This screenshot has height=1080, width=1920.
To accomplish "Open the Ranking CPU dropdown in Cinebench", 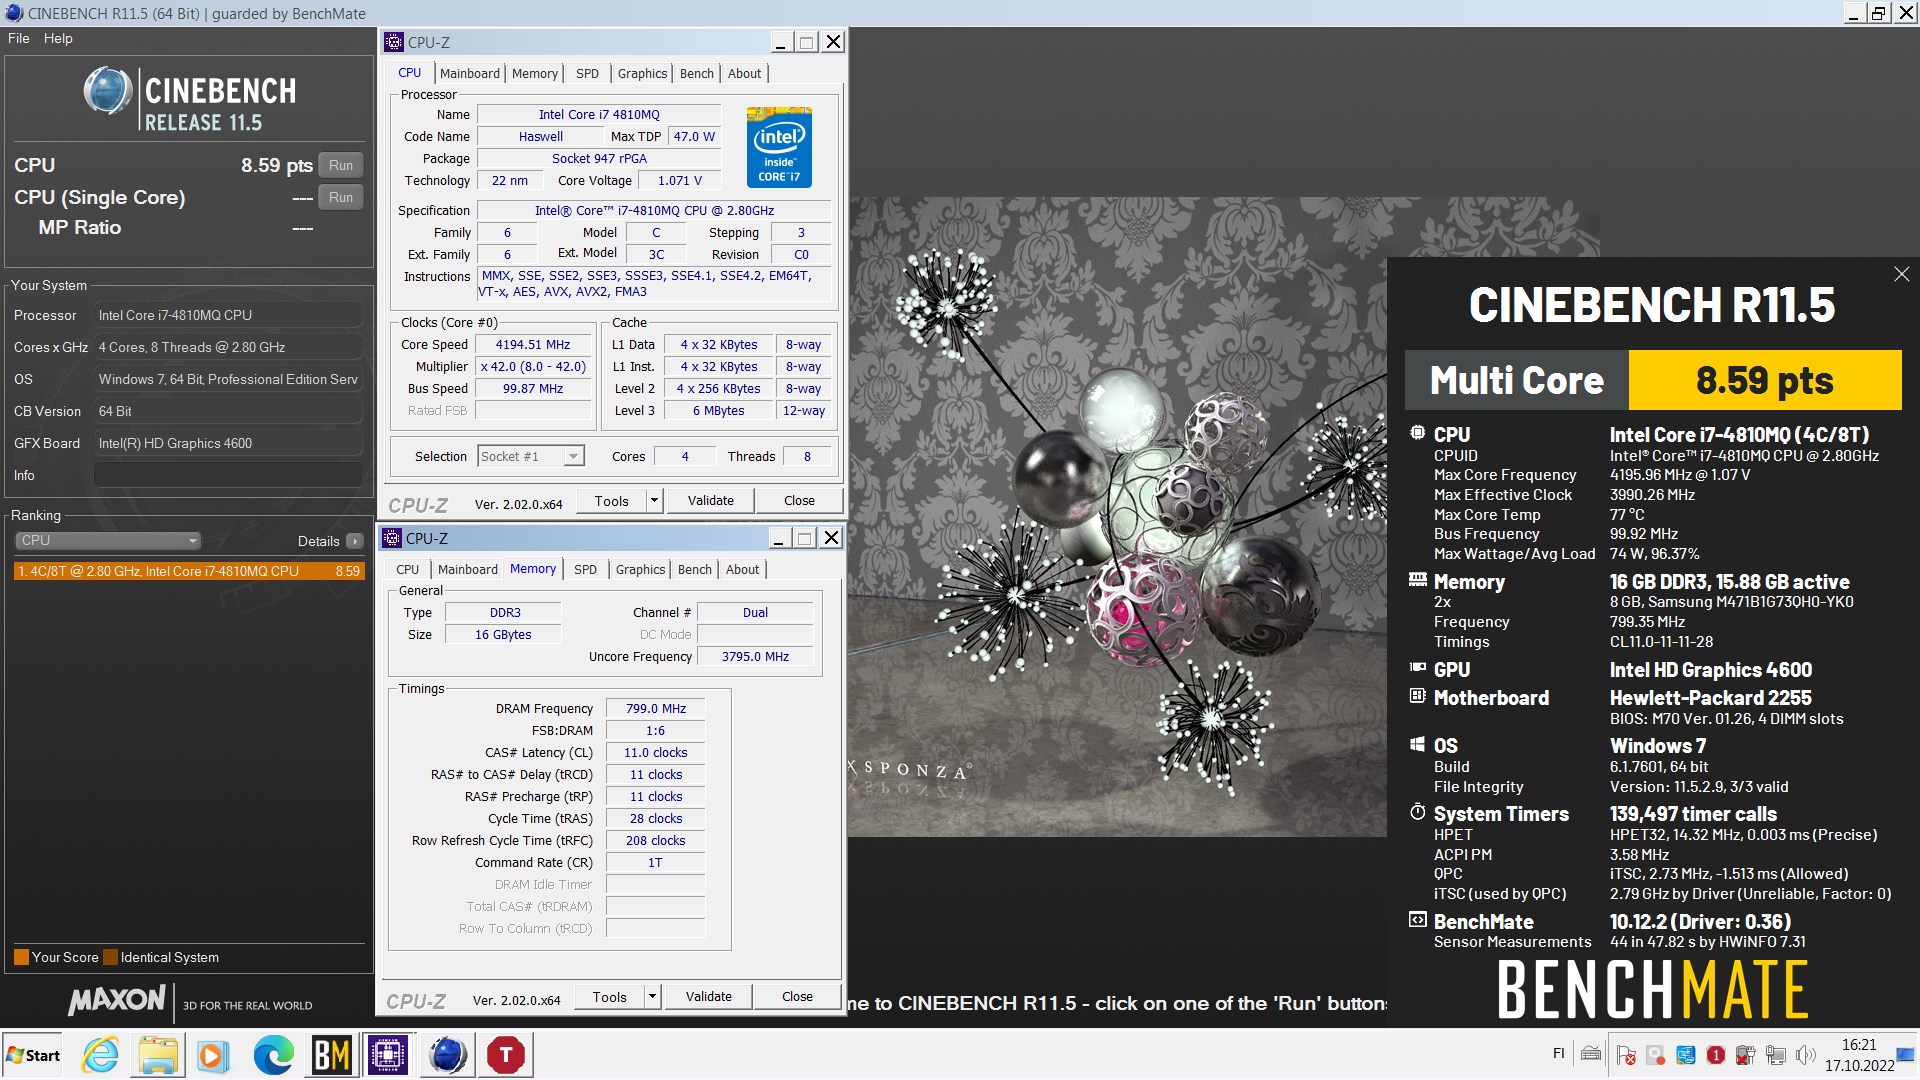I will click(x=108, y=541).
